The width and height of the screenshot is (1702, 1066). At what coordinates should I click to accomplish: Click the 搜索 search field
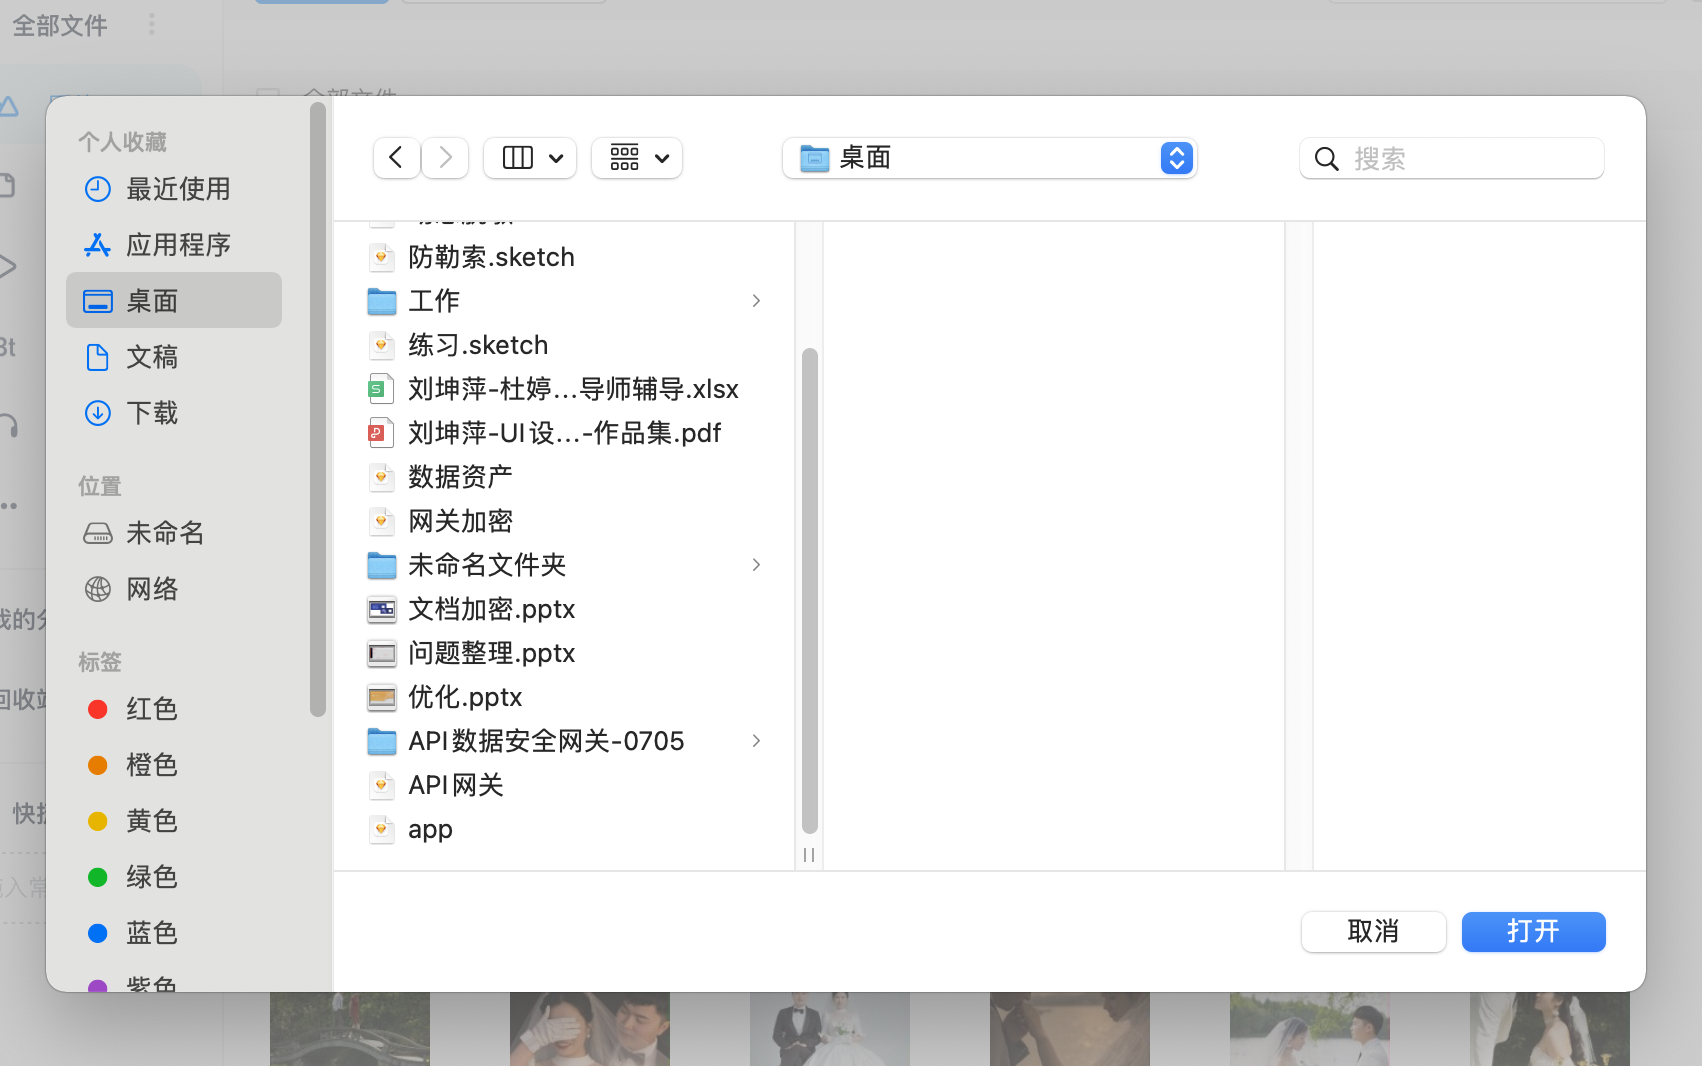pos(1452,158)
